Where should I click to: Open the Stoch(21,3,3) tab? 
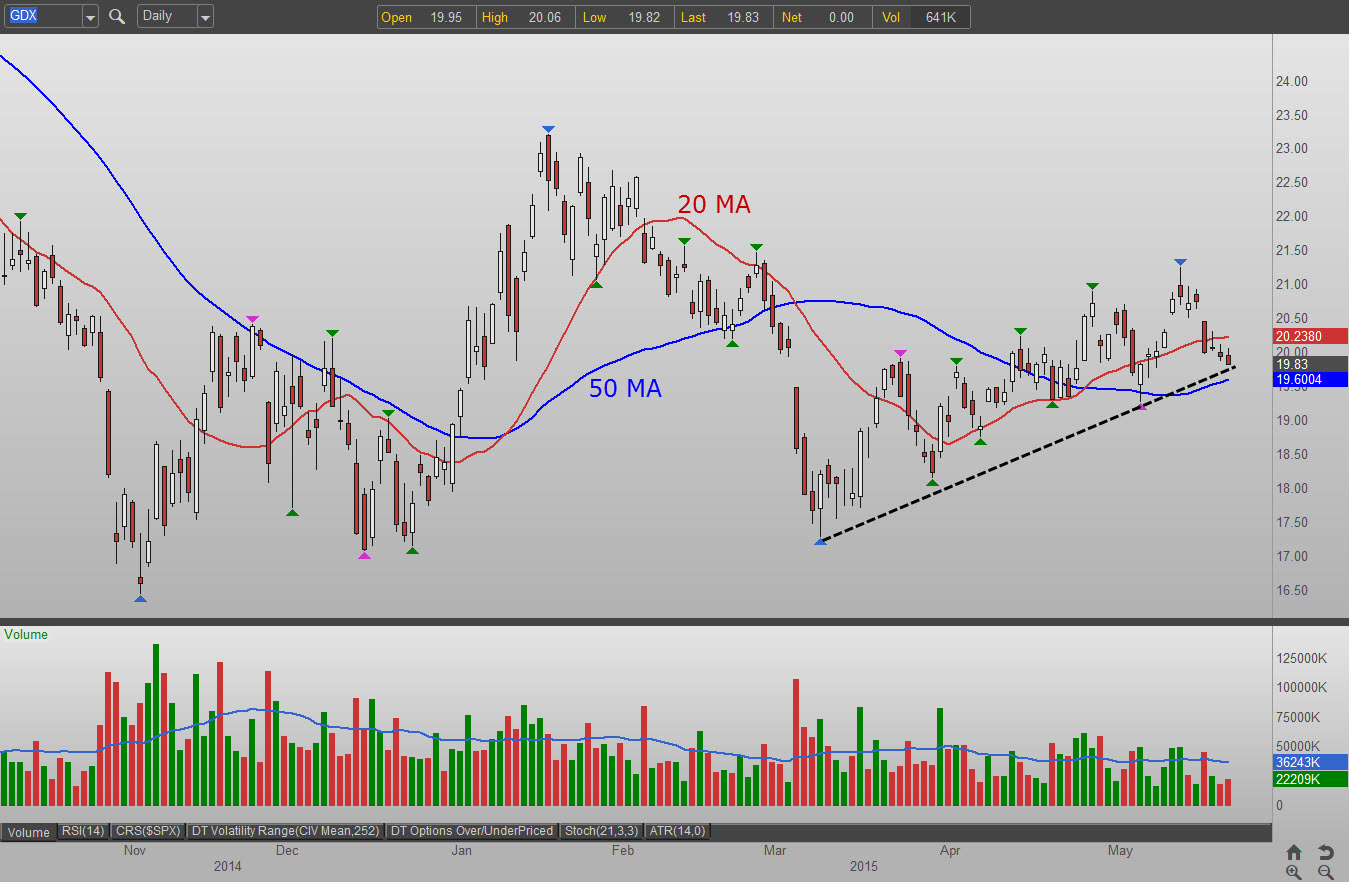coord(602,831)
